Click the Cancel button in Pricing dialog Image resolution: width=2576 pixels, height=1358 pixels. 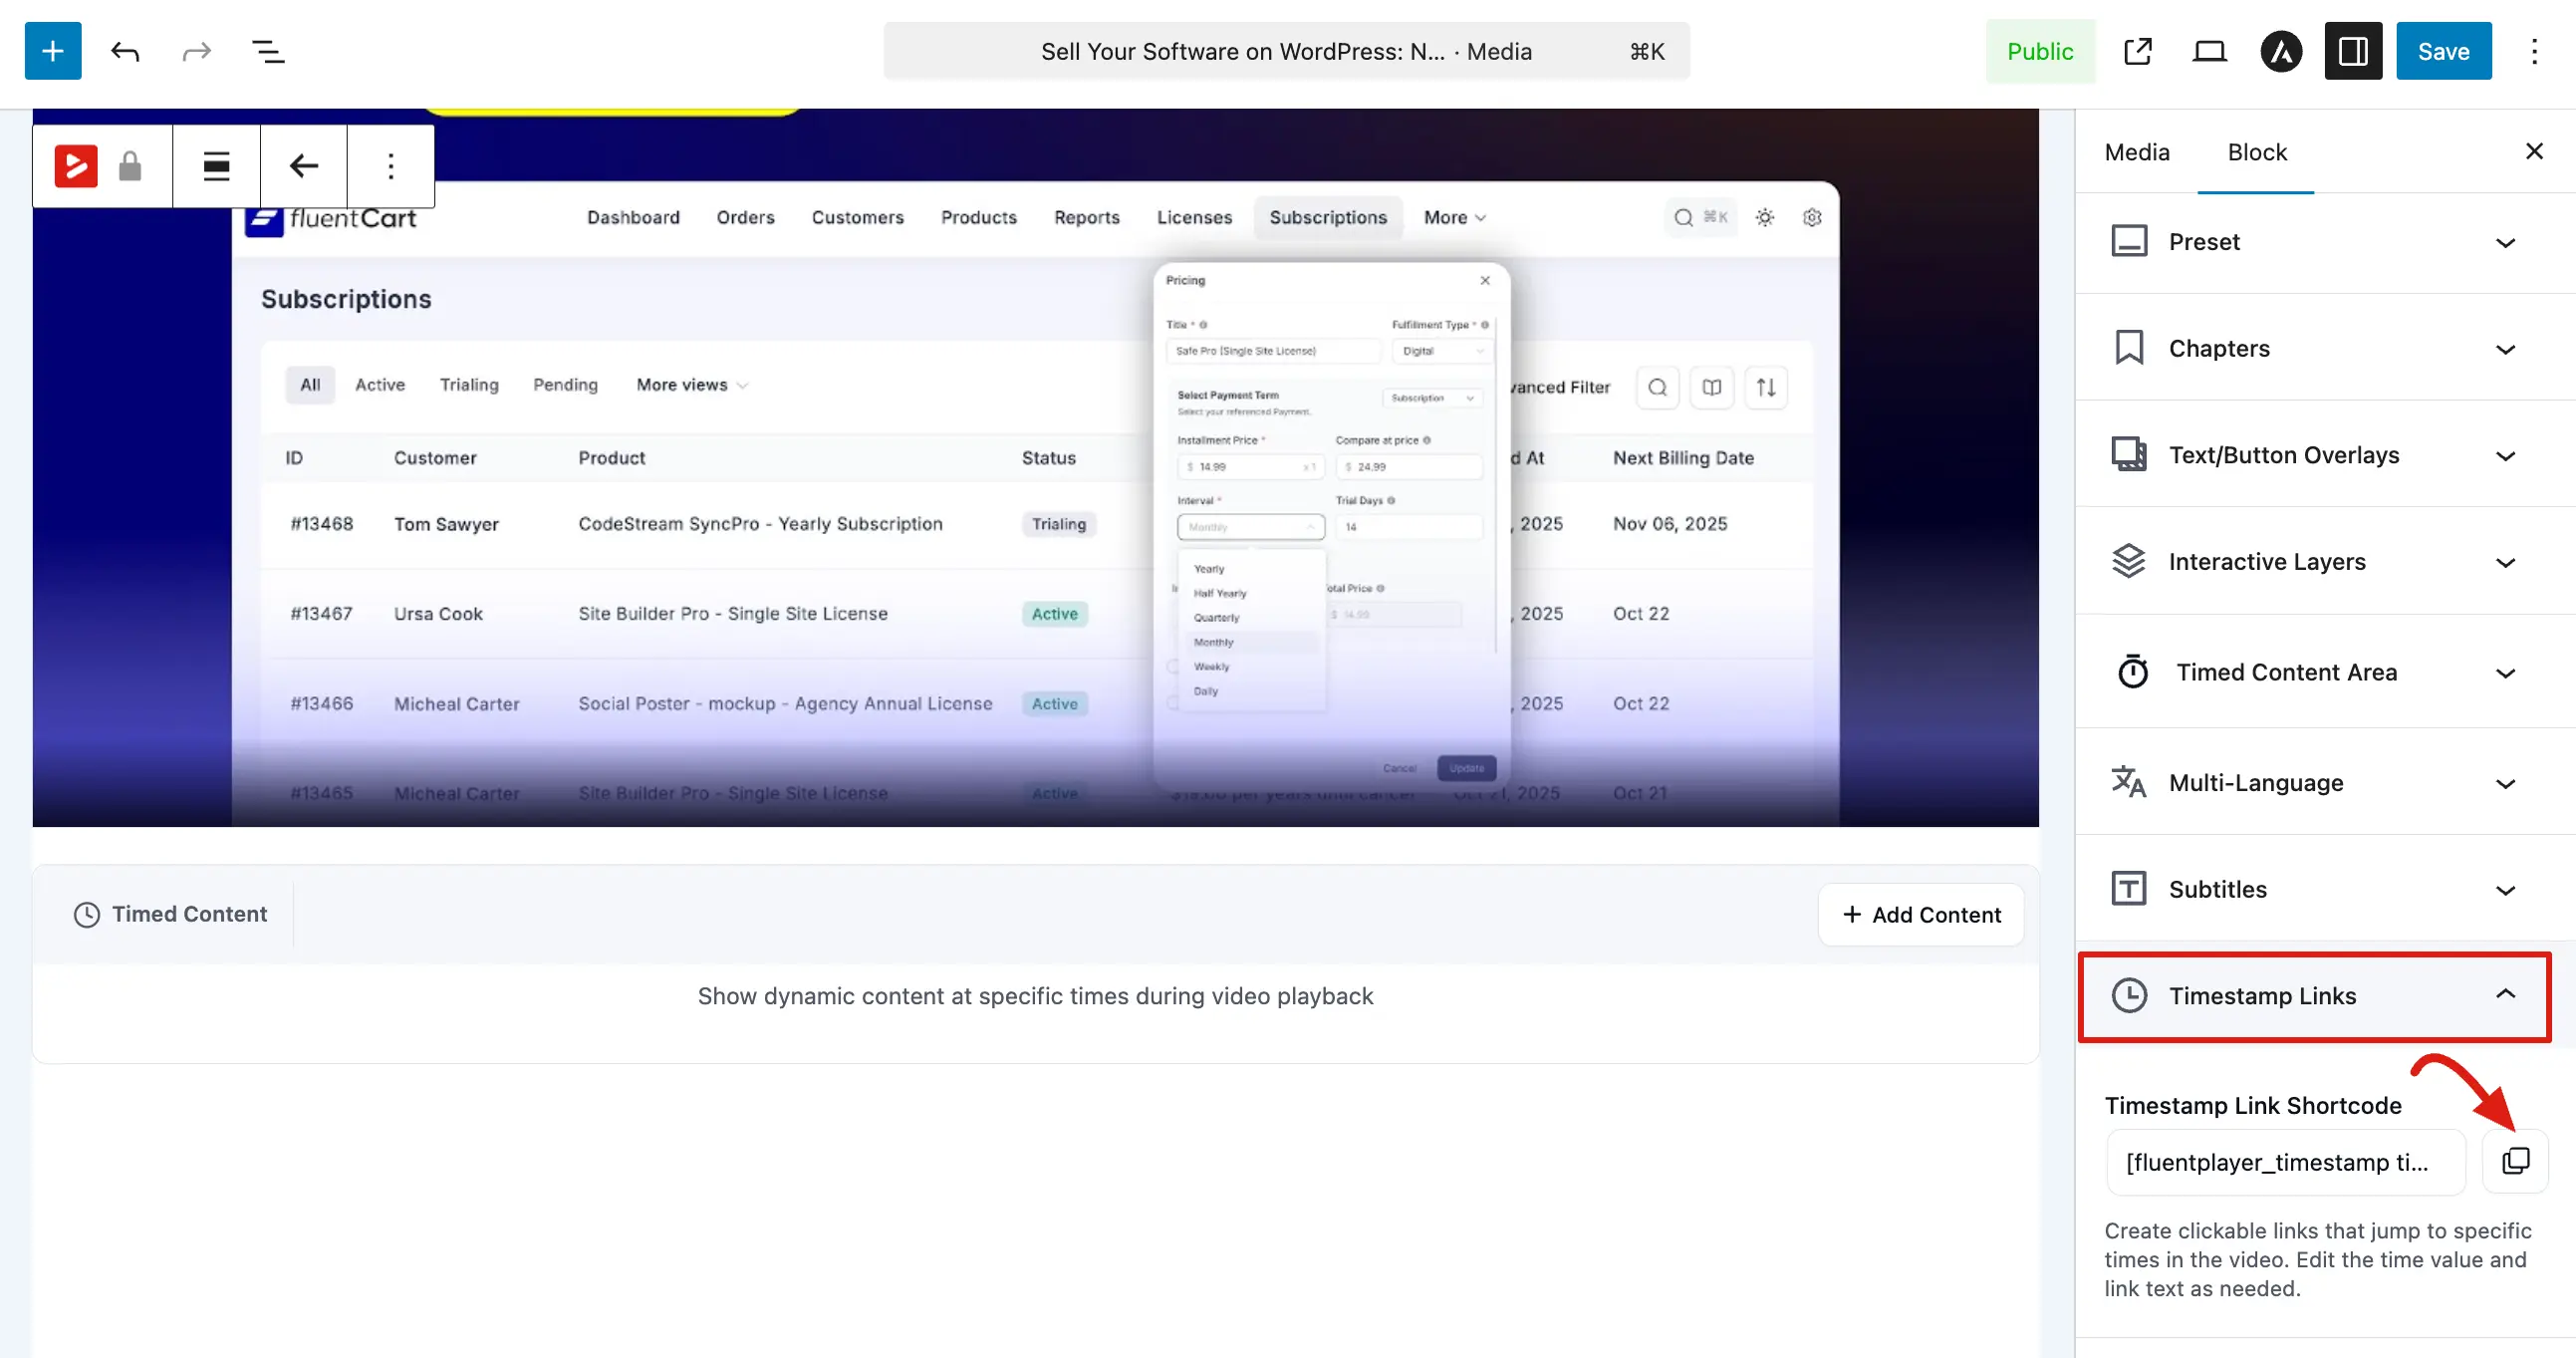click(x=1400, y=768)
